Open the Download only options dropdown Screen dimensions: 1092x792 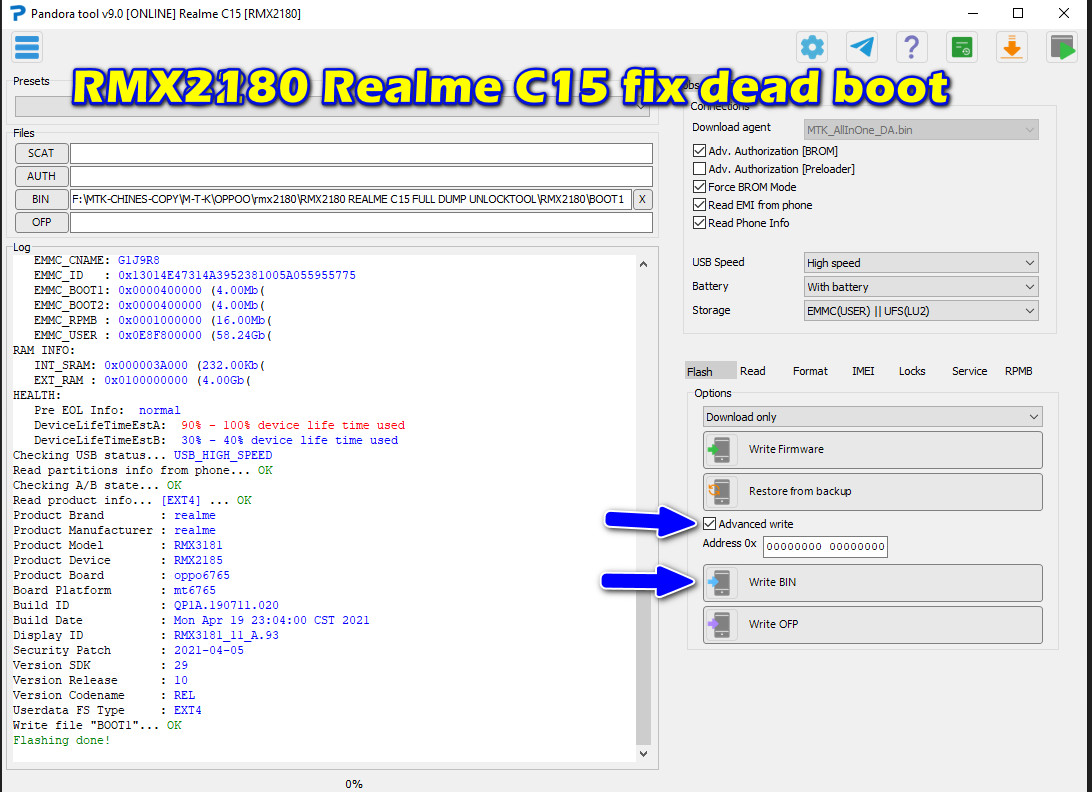pyautogui.click(x=873, y=417)
